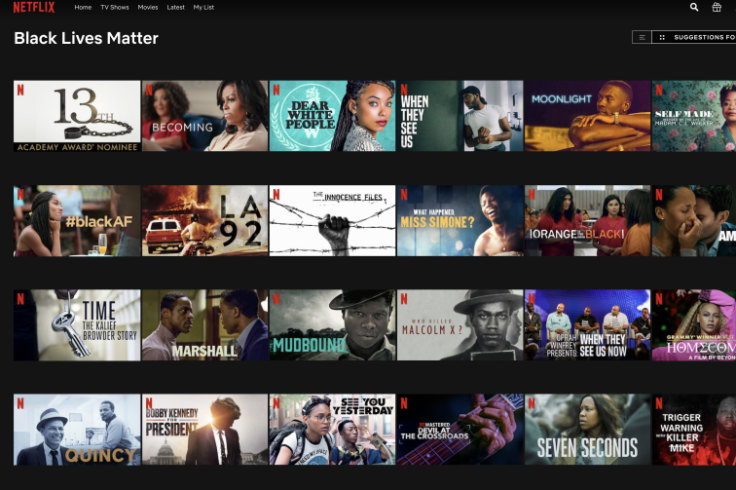Click the Netflix logo
This screenshot has height=490, width=736.
[33, 7]
